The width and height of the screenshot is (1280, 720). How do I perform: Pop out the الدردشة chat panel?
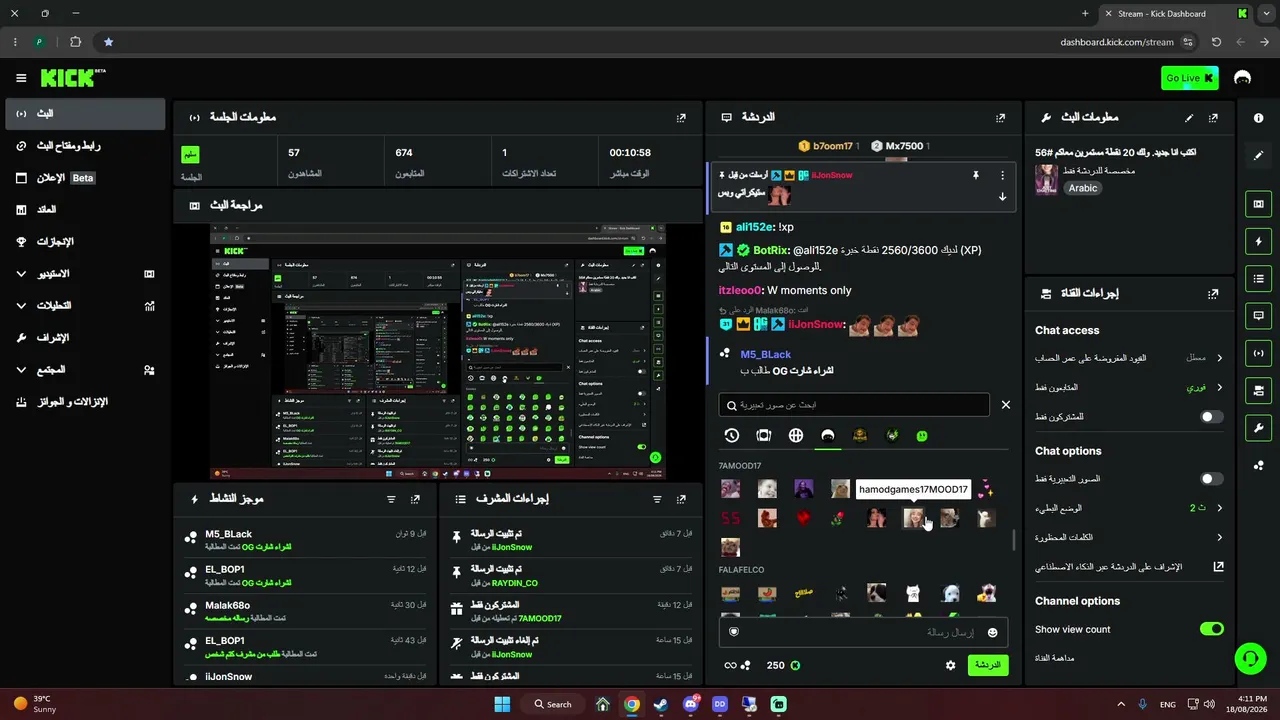(1000, 117)
